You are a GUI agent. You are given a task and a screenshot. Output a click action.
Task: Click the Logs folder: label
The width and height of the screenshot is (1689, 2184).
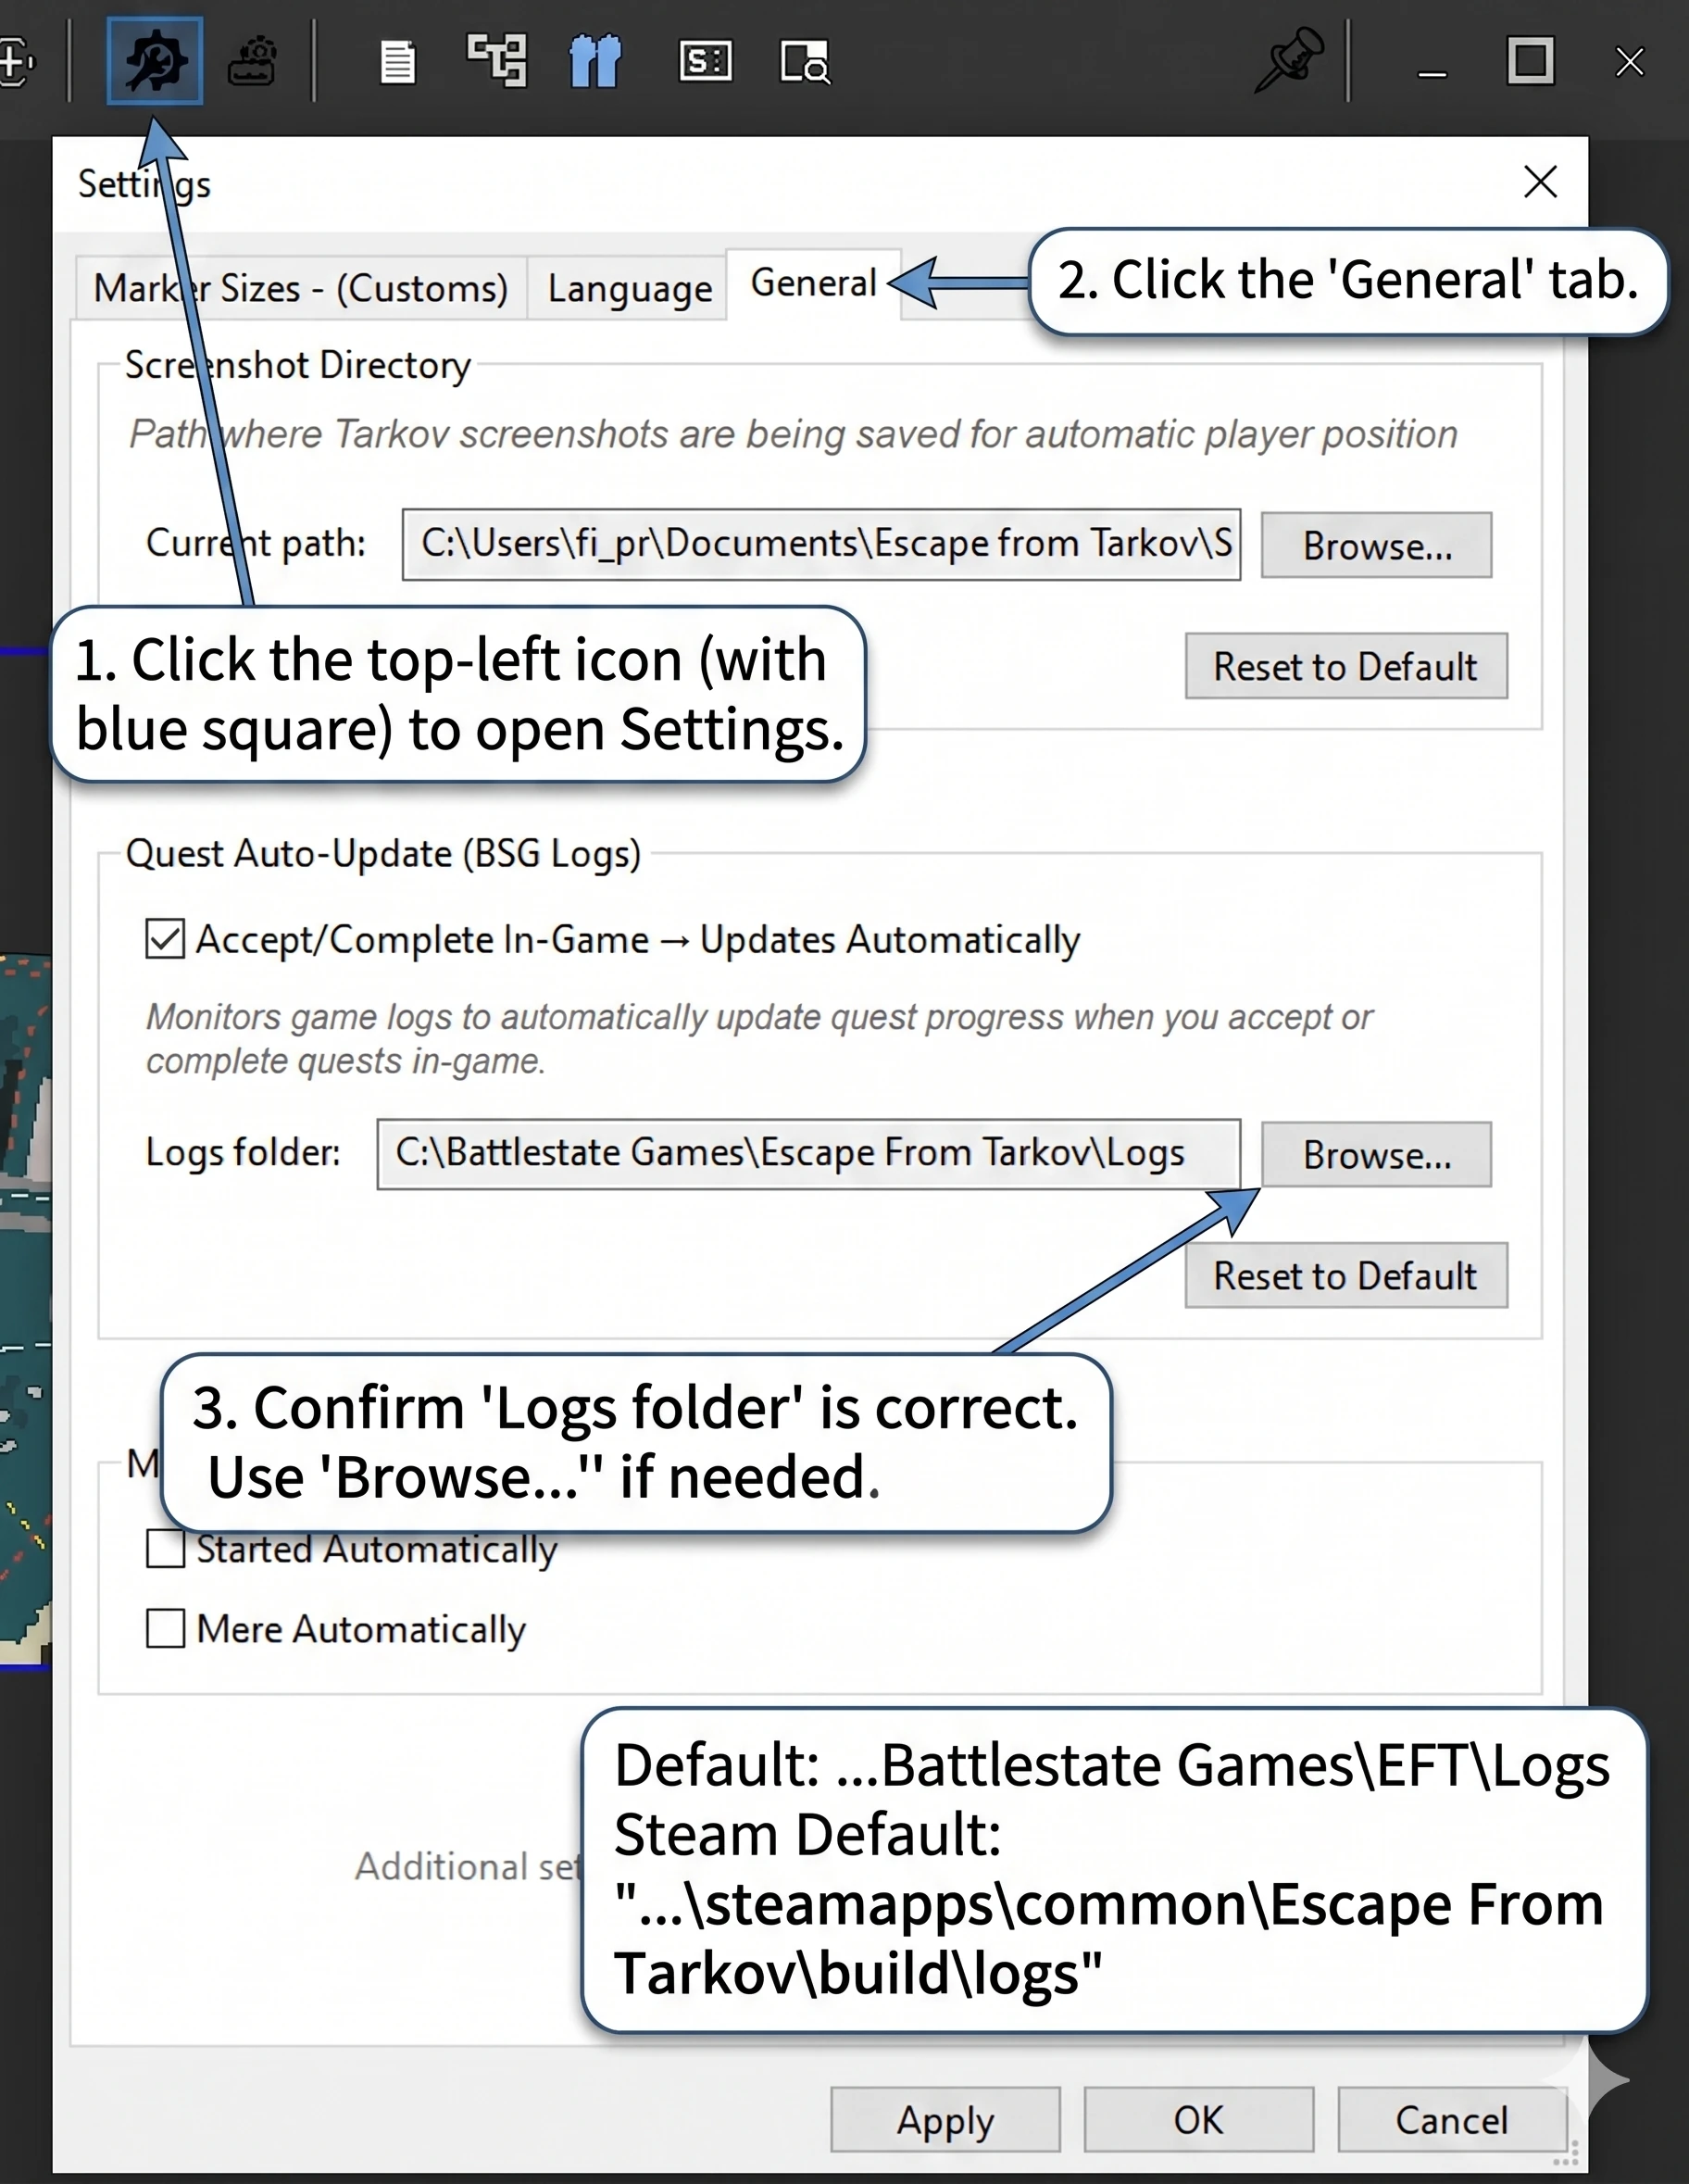(x=243, y=1152)
